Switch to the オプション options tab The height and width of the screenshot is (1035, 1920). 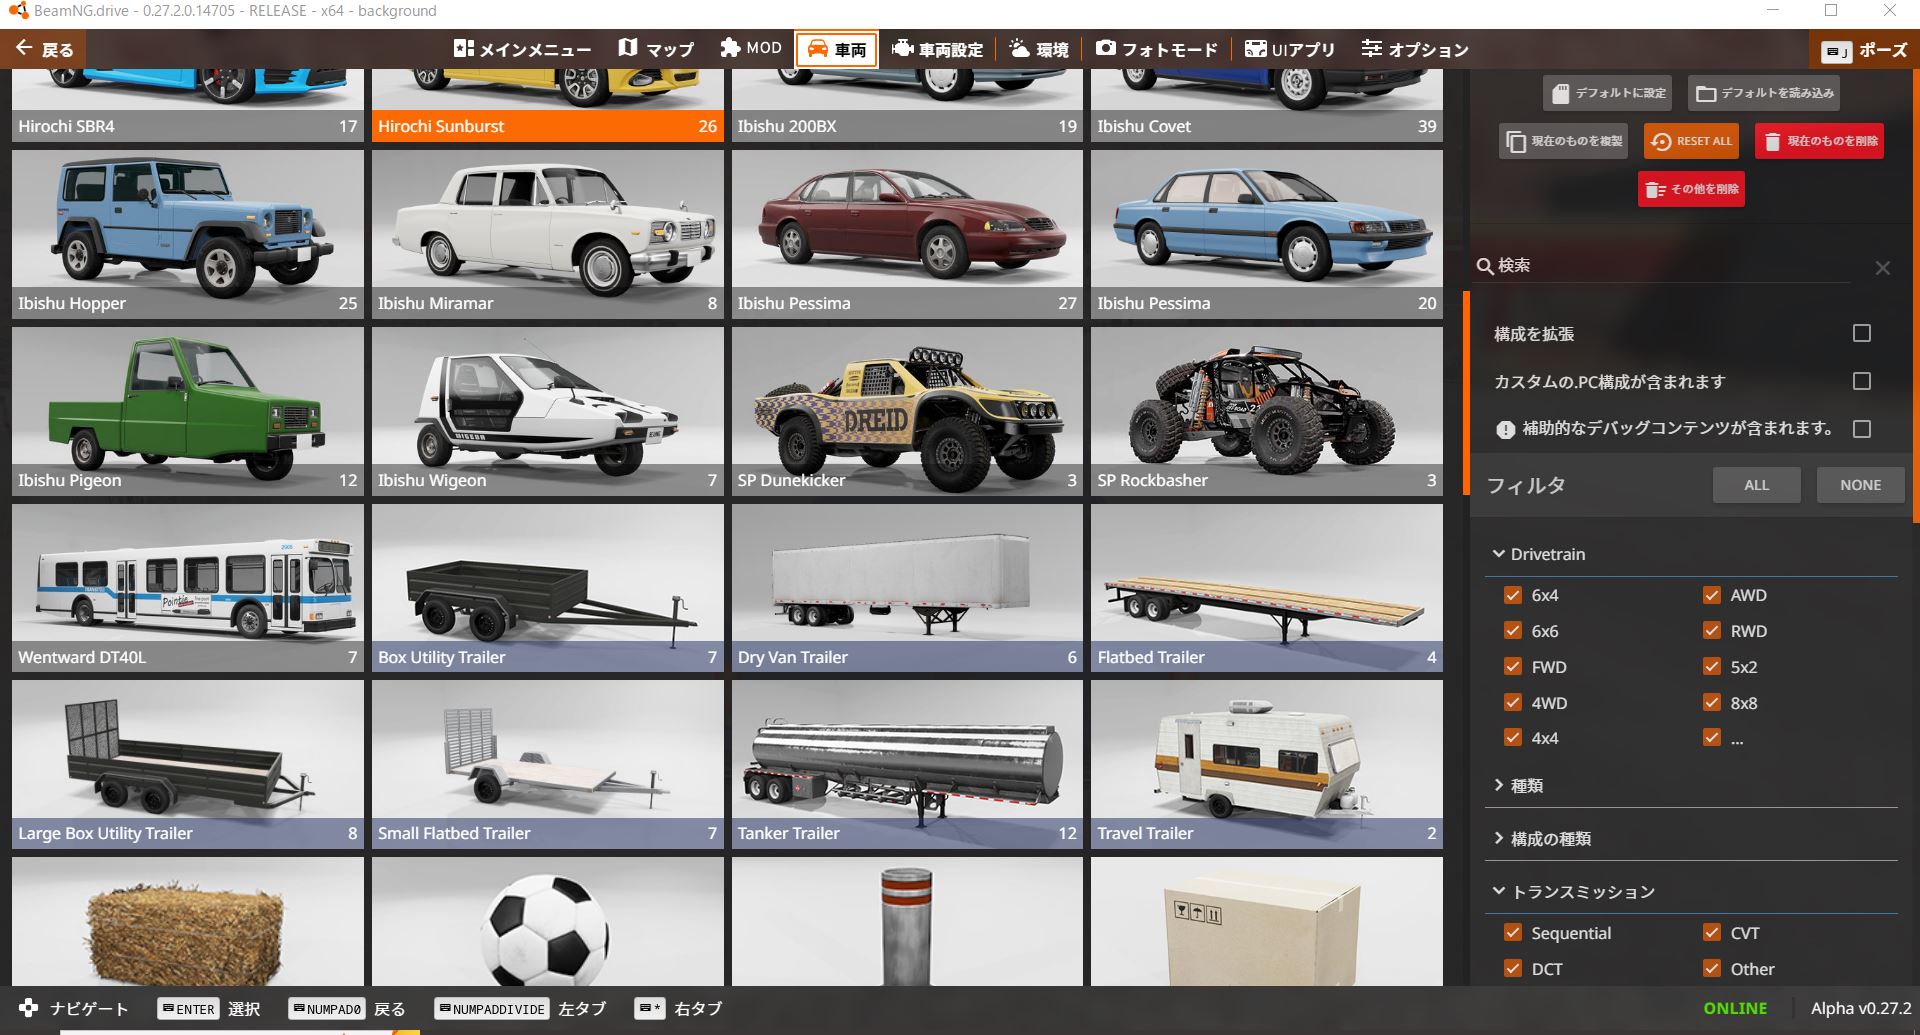(x=1415, y=49)
